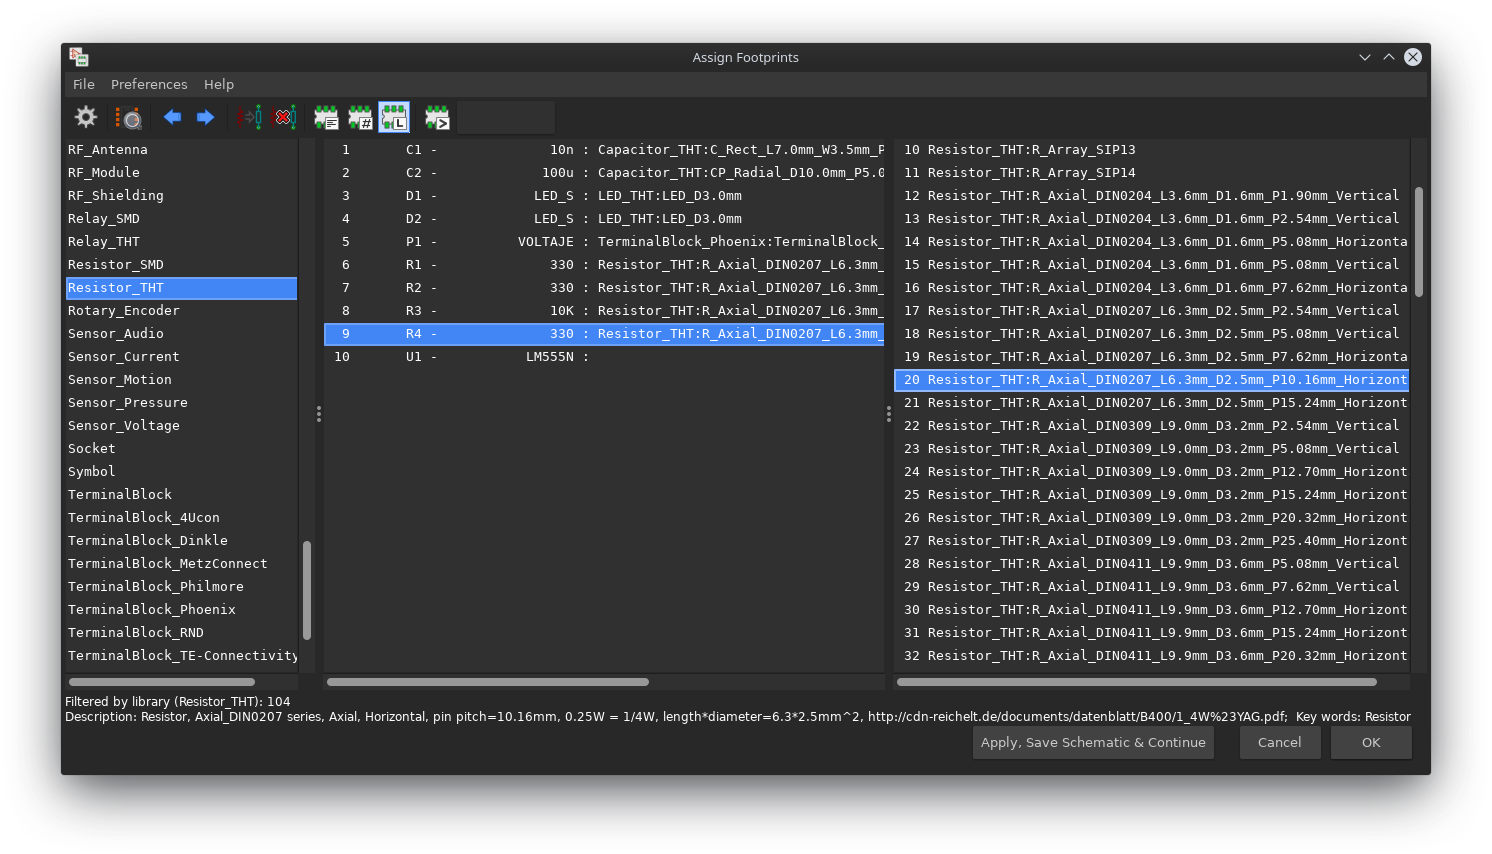Toggle filter footprints by selected library

tap(394, 117)
